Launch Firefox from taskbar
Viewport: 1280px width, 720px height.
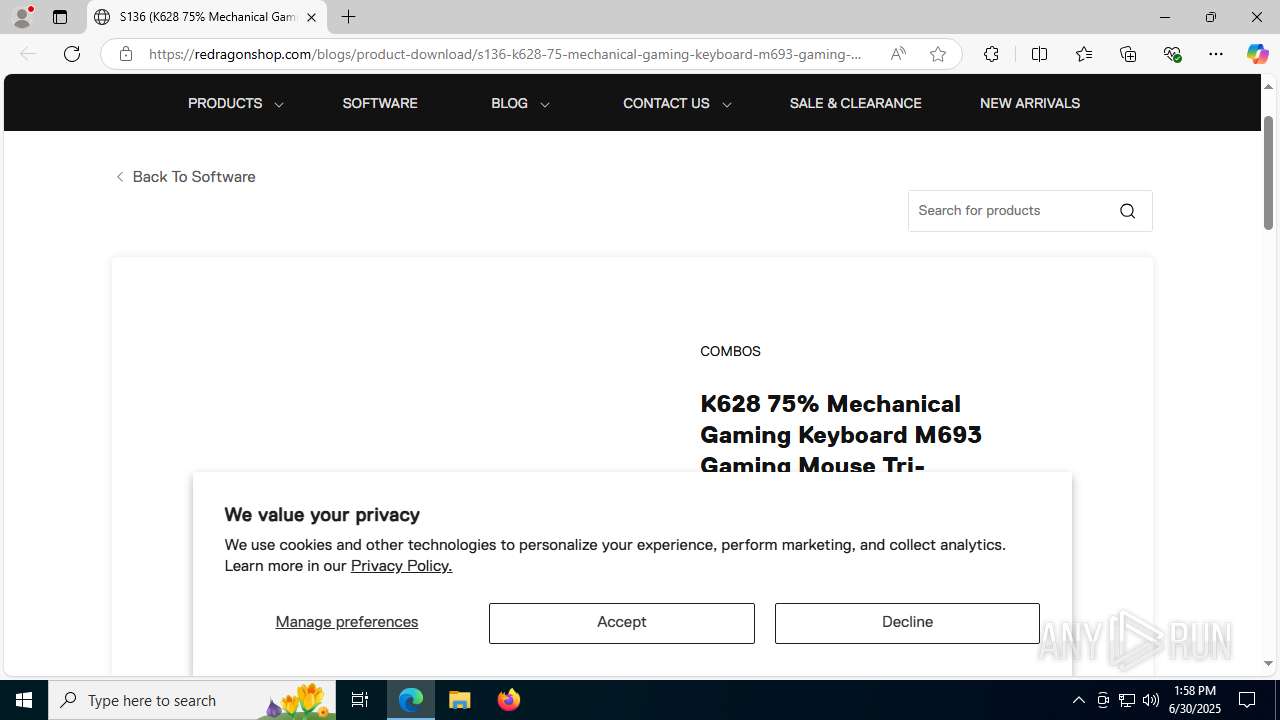[509, 700]
